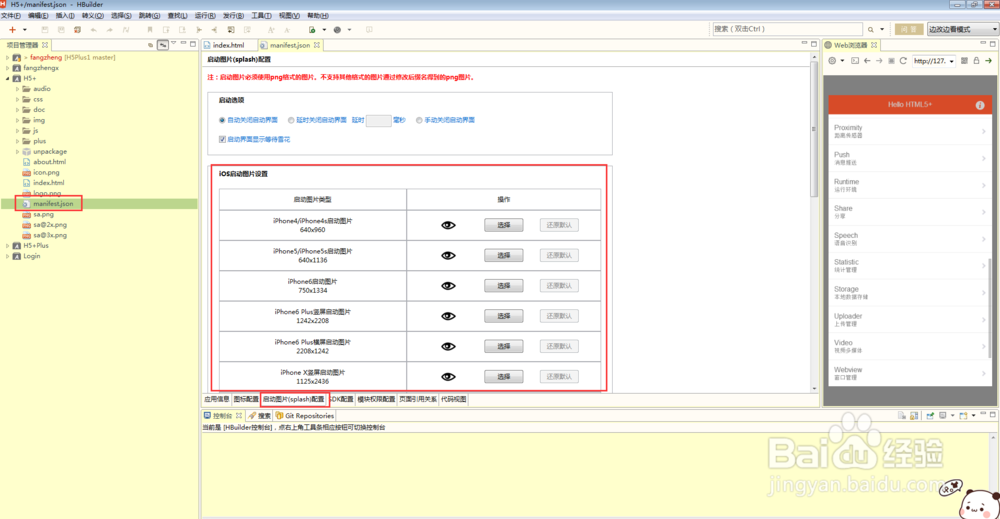The image size is (1000, 519).
Task: Preview iPhone4/iPhone4s splash image via eye icon
Action: coord(448,225)
